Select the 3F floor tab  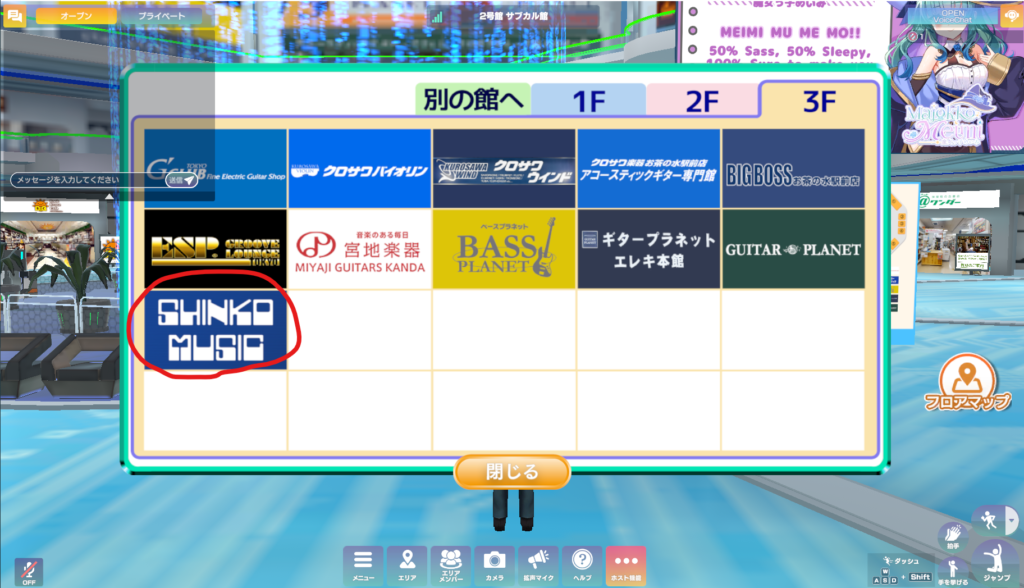819,101
